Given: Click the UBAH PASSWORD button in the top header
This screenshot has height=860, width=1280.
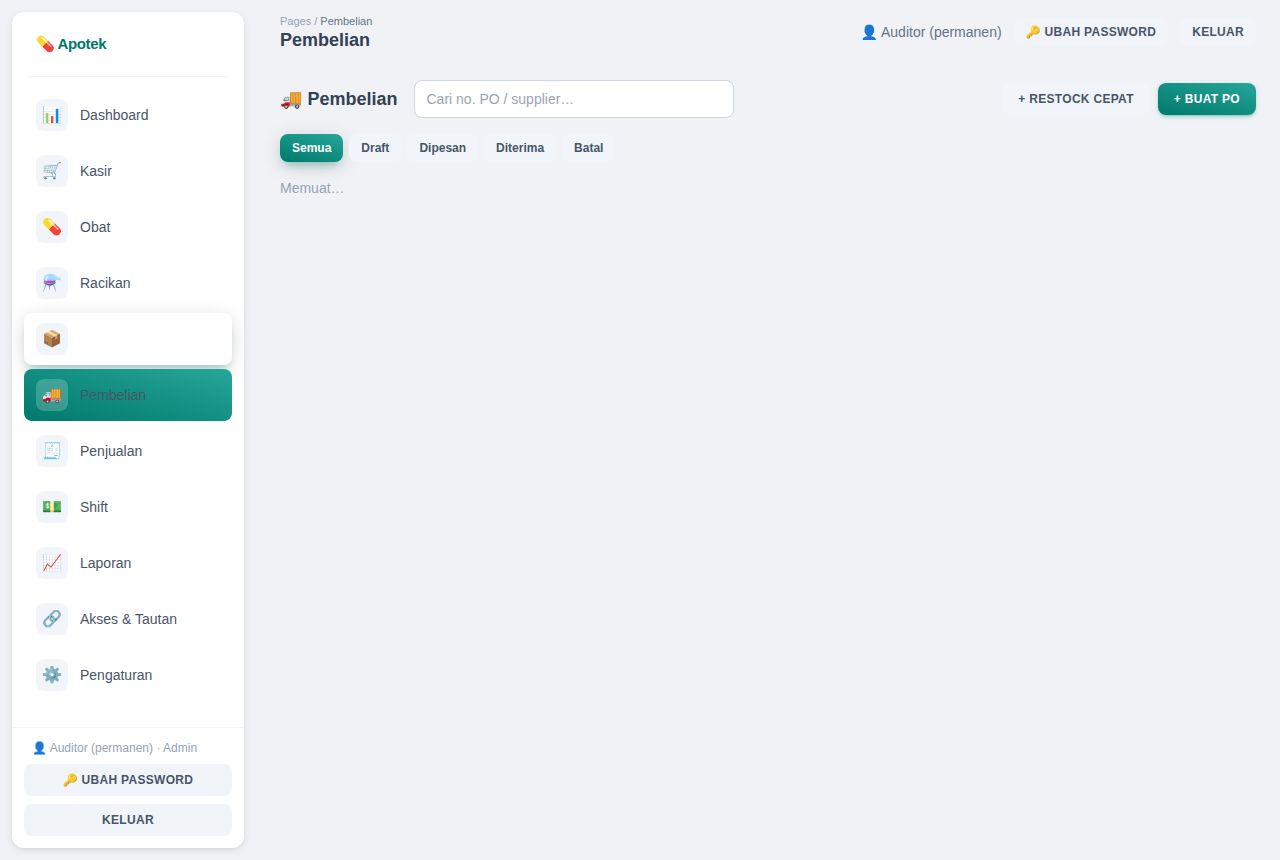Looking at the screenshot, I should pos(1090,32).
